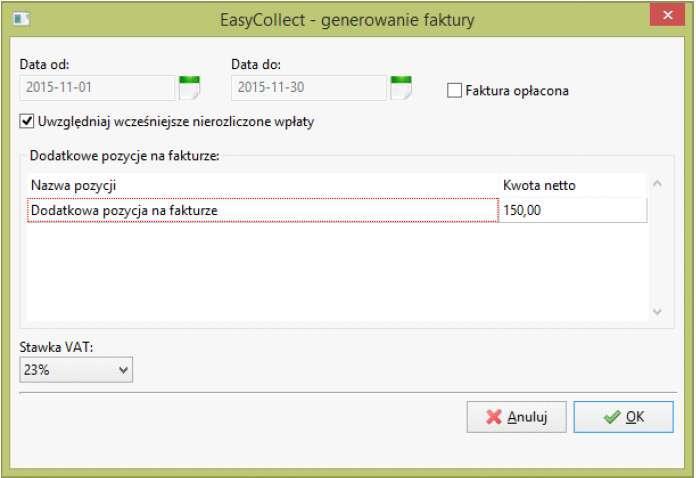This screenshot has width=696, height=478.
Task: Open the calendar picker beside Data do
Action: tap(401, 87)
